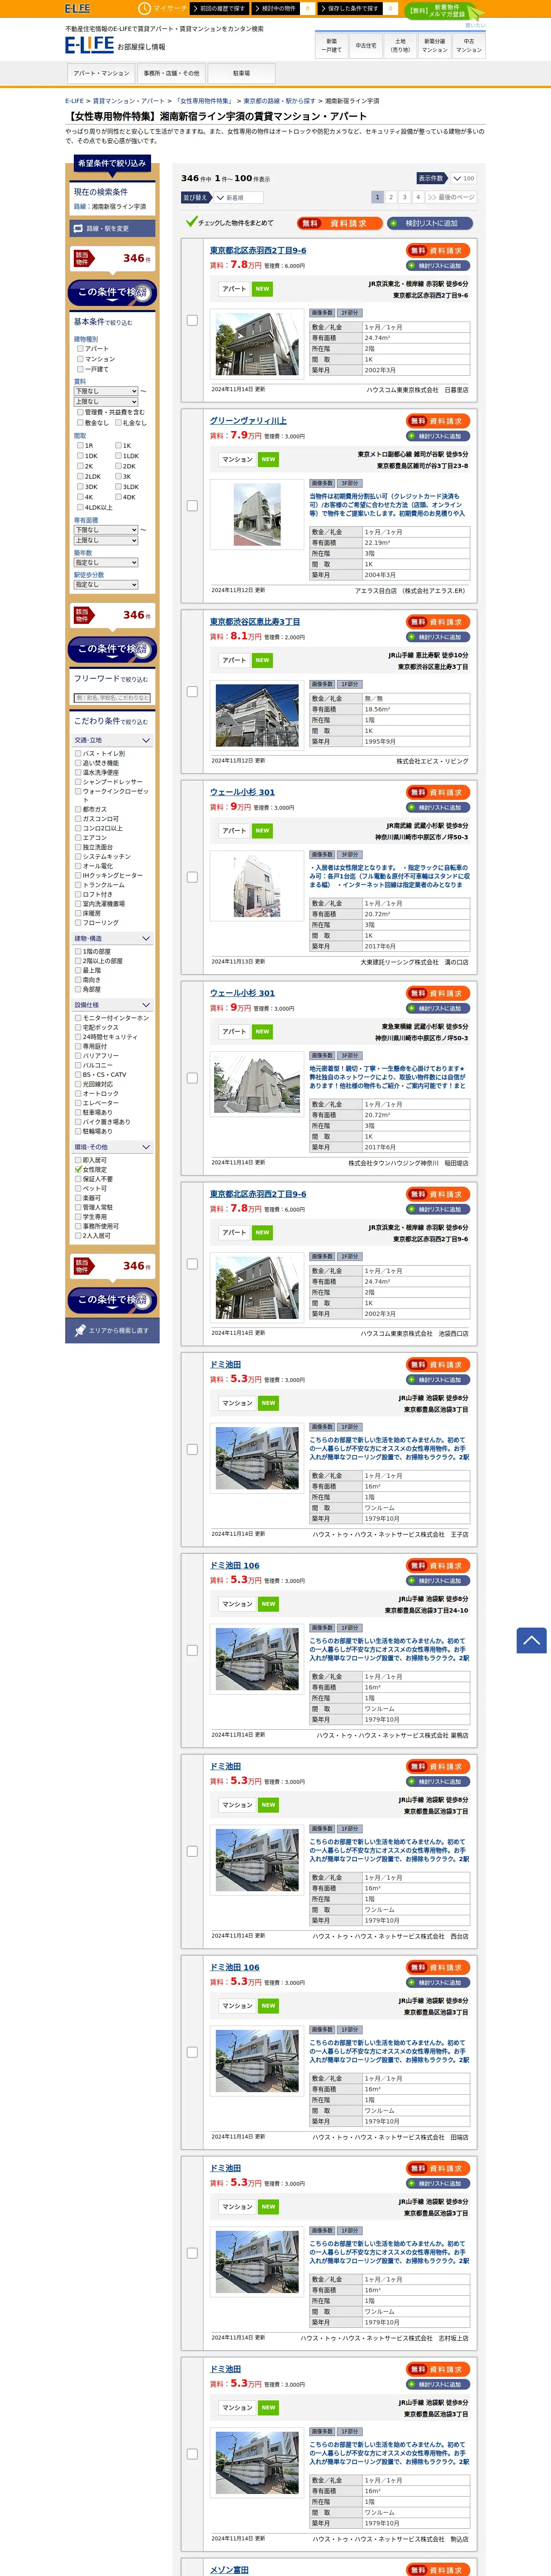Switch to 駐車場 tab
Screen dimensions: 551x2576
tap(241, 73)
